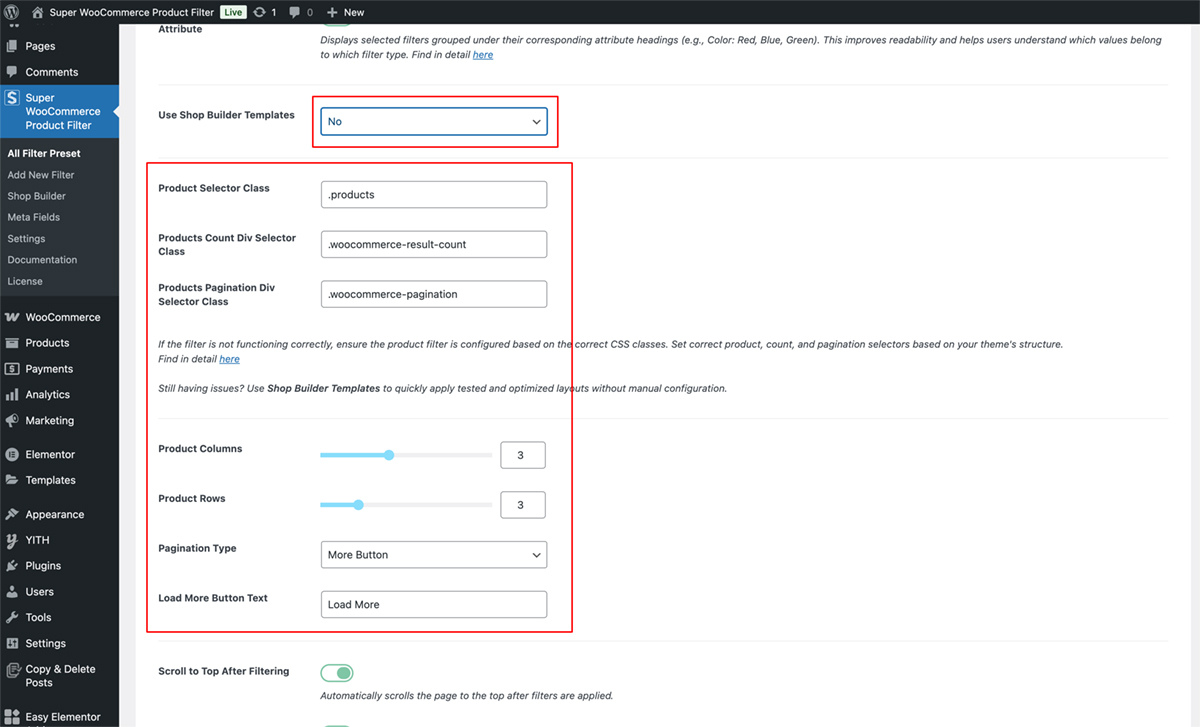
Task: Click the Product Rows slider handle
Action: point(358,505)
